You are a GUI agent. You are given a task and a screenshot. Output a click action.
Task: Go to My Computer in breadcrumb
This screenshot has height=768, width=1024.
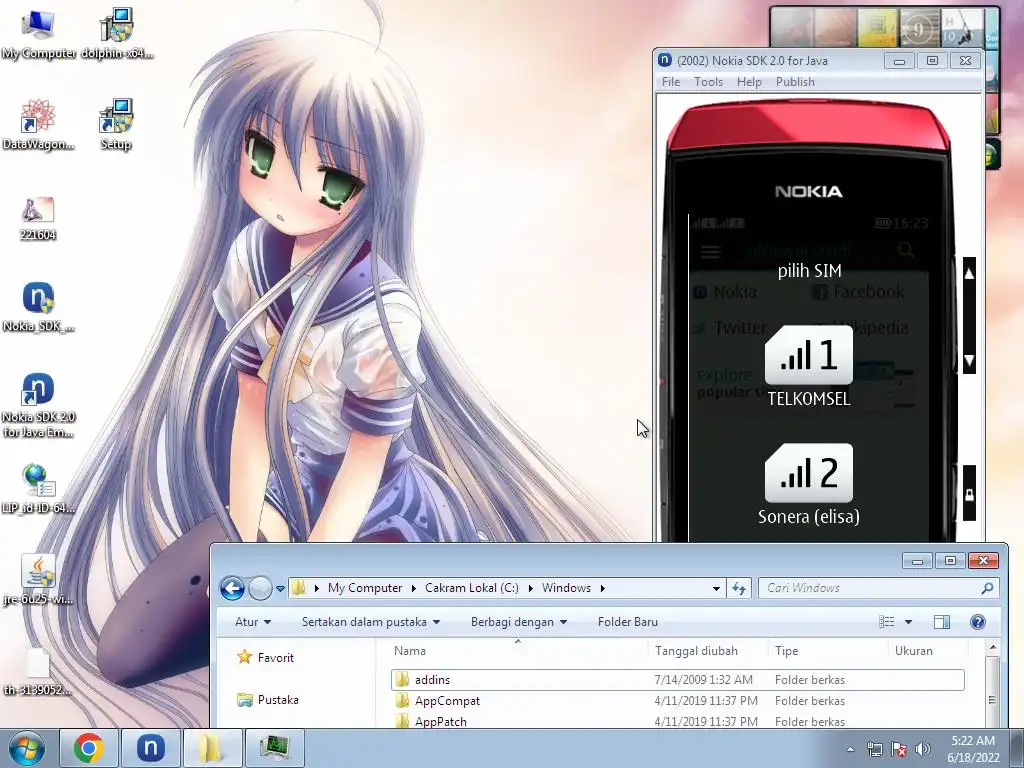[365, 588]
